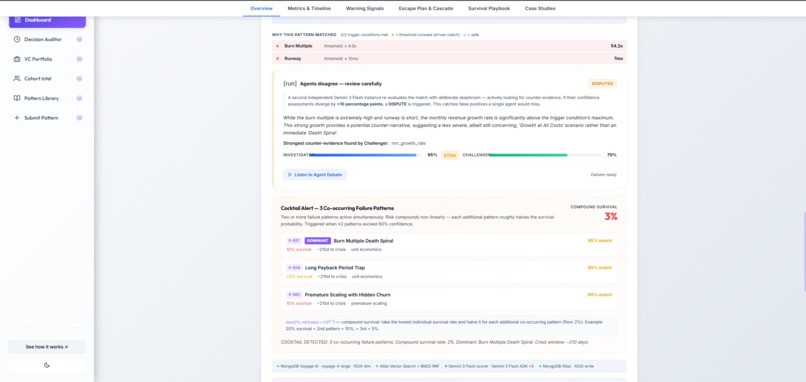This screenshot has width=806, height=382.
Task: Open the Submit Pattern page
Action: pyautogui.click(x=47, y=118)
